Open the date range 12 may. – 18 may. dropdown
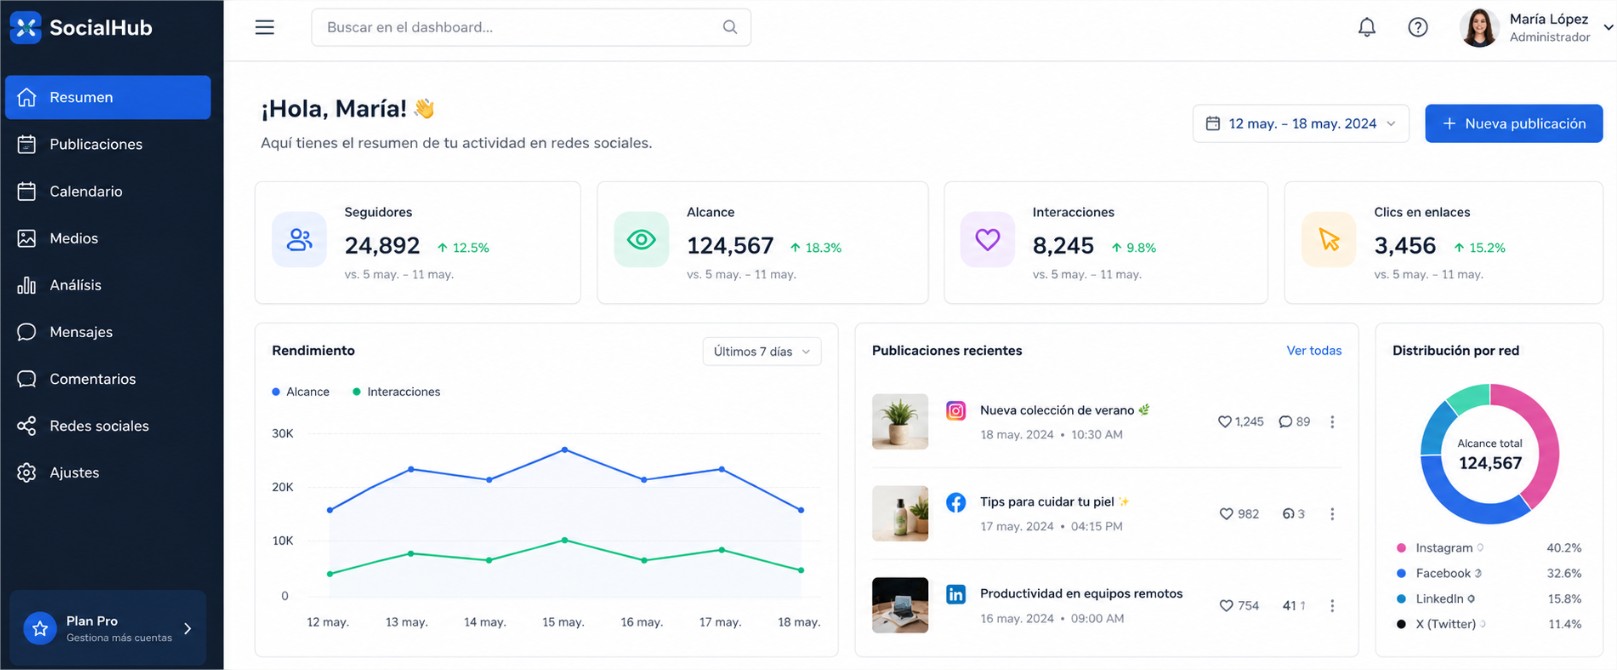 pos(1301,124)
